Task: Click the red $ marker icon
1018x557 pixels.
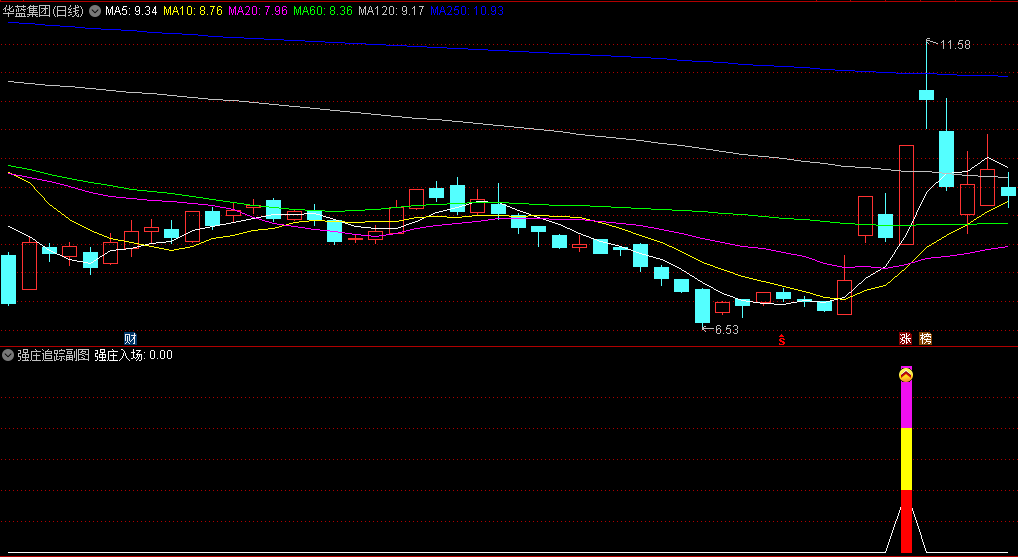Action: [782, 340]
